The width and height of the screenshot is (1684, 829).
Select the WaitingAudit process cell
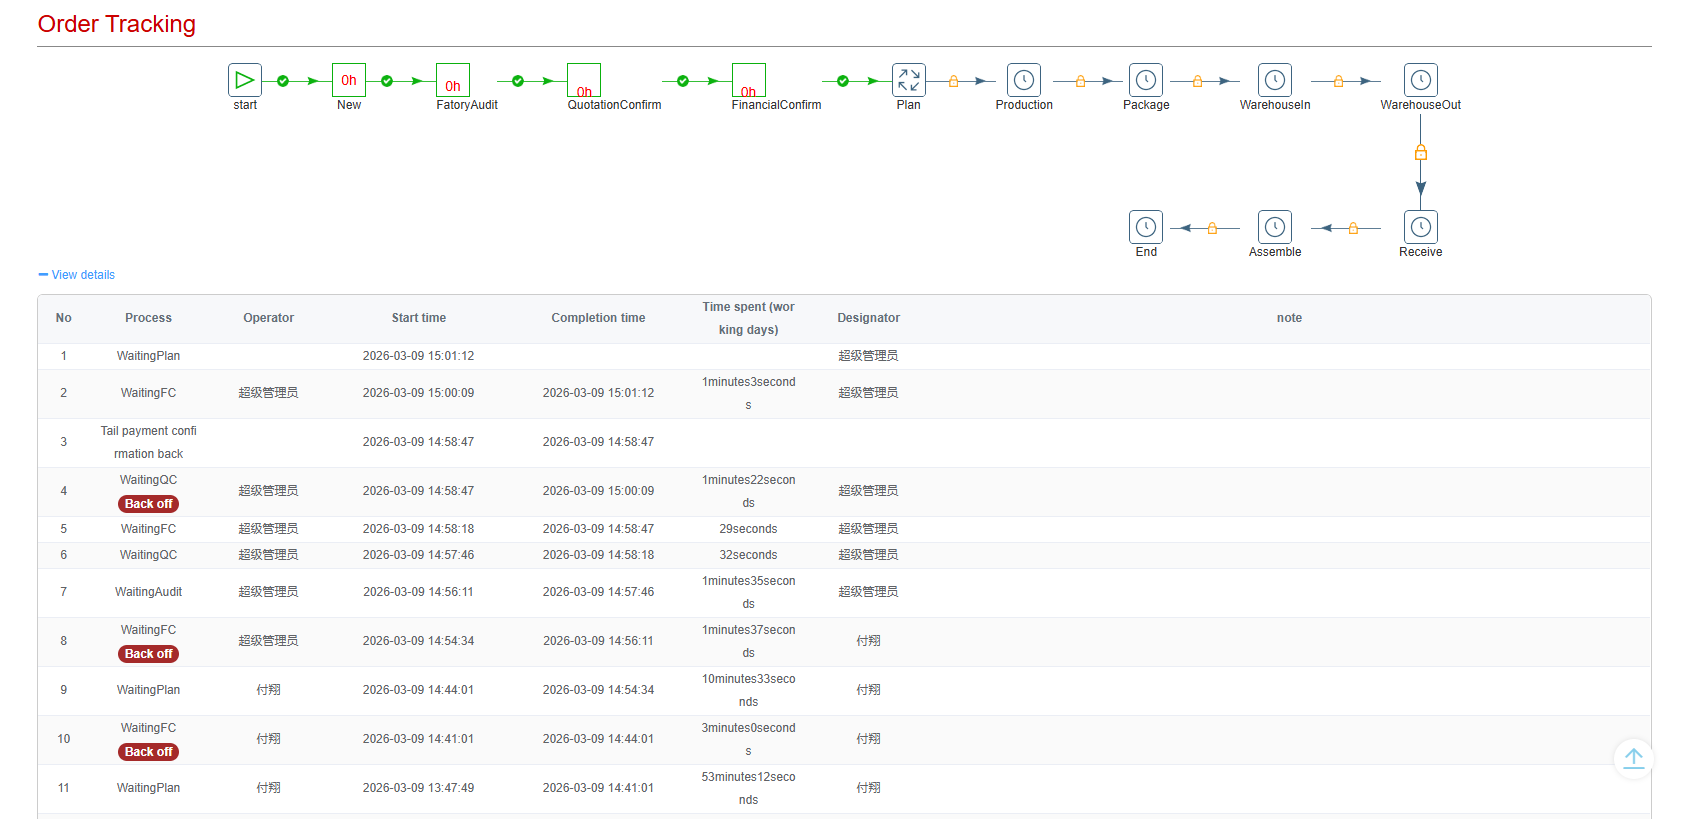[x=149, y=592]
